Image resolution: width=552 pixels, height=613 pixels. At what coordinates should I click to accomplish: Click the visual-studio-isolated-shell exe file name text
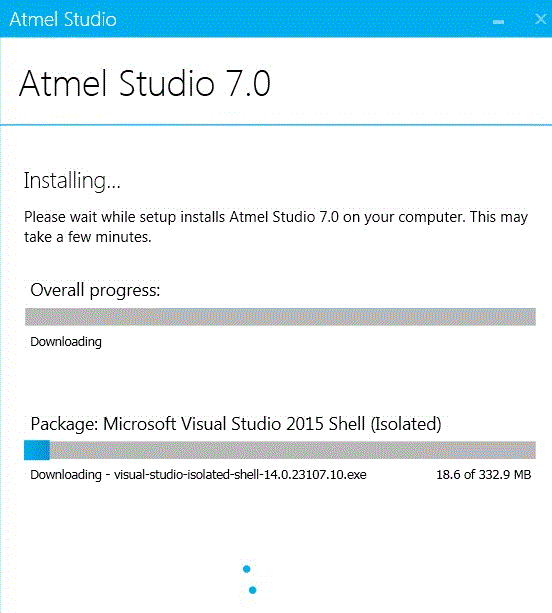pyautogui.click(x=240, y=475)
